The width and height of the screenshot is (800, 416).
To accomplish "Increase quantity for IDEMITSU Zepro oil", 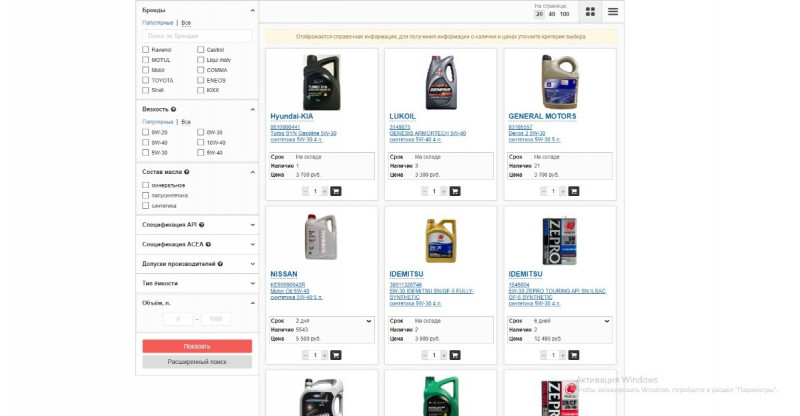I will (x=563, y=355).
